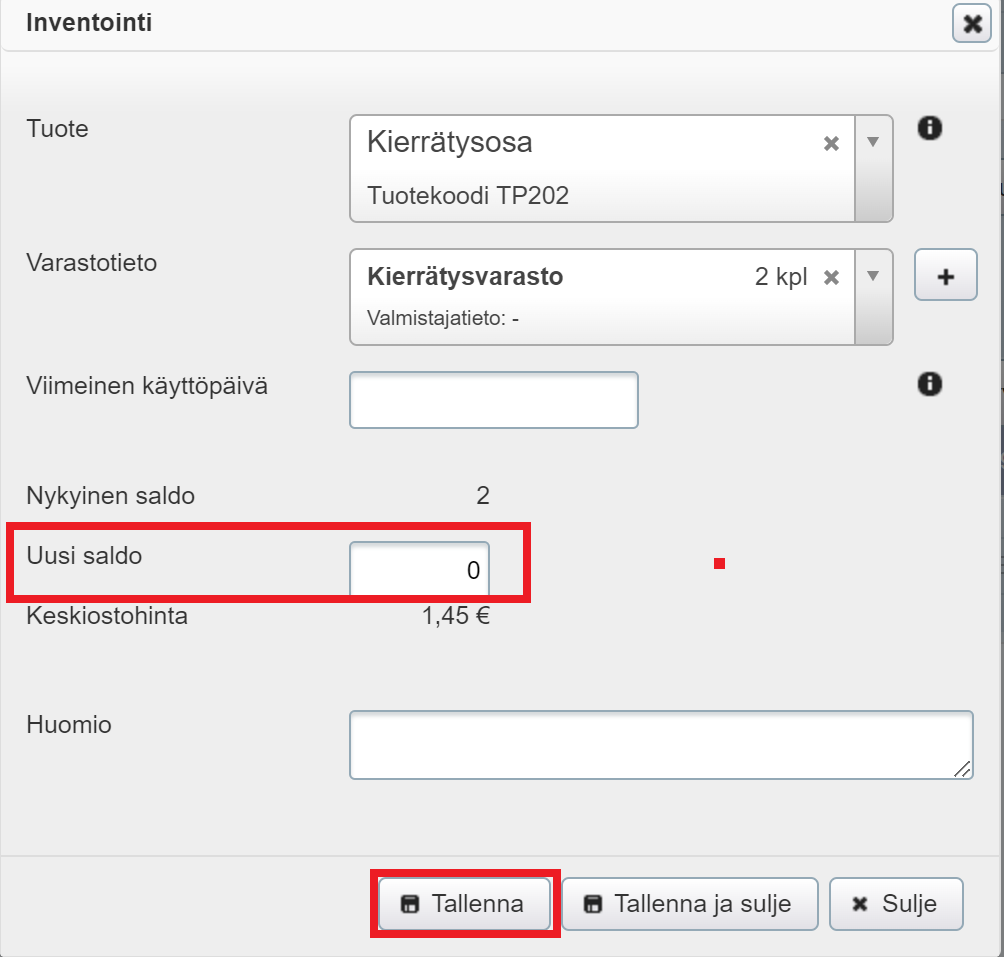Focus the Viimeinen käyttöpäivä date field
Viewport: 1004px width, 957px height.
(x=493, y=400)
